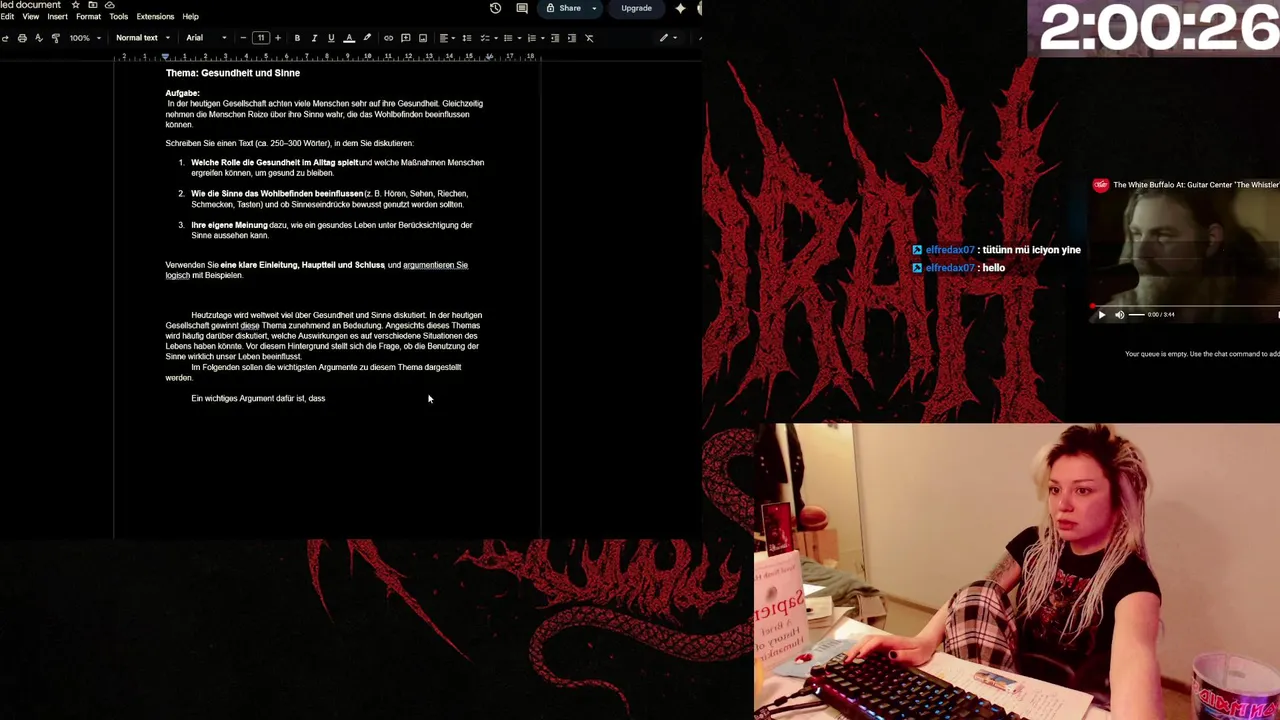
Task: Increase indent of paragraph
Action: pos(572,38)
